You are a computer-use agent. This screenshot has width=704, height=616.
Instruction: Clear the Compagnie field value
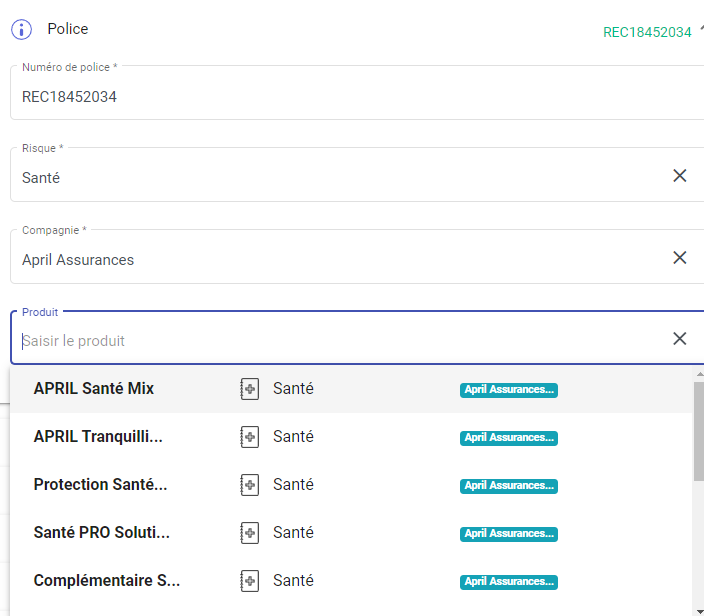pos(679,258)
